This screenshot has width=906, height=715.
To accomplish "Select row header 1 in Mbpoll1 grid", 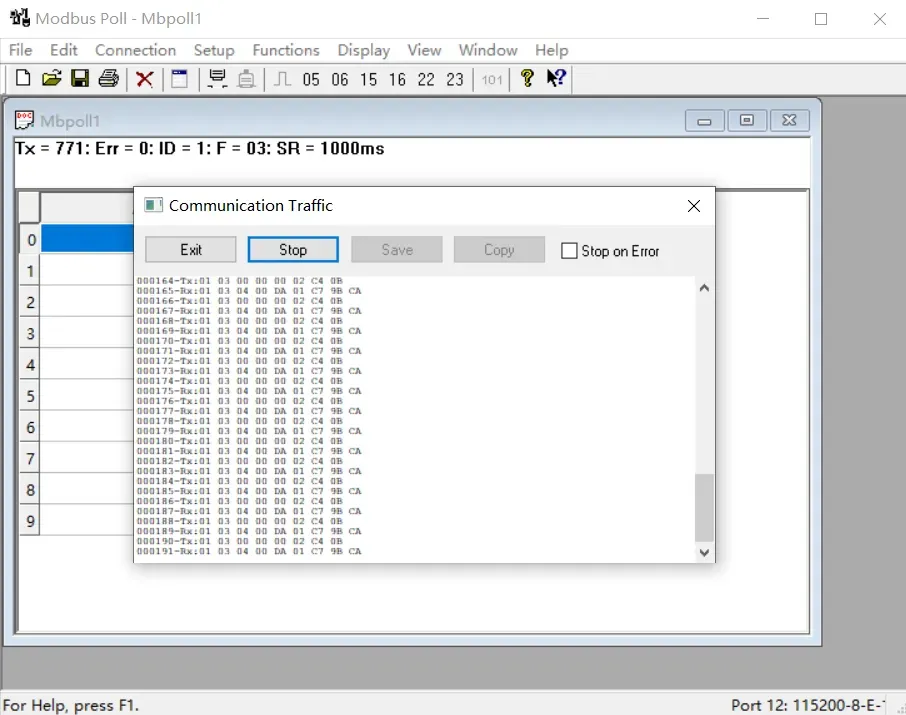I will tap(30, 271).
